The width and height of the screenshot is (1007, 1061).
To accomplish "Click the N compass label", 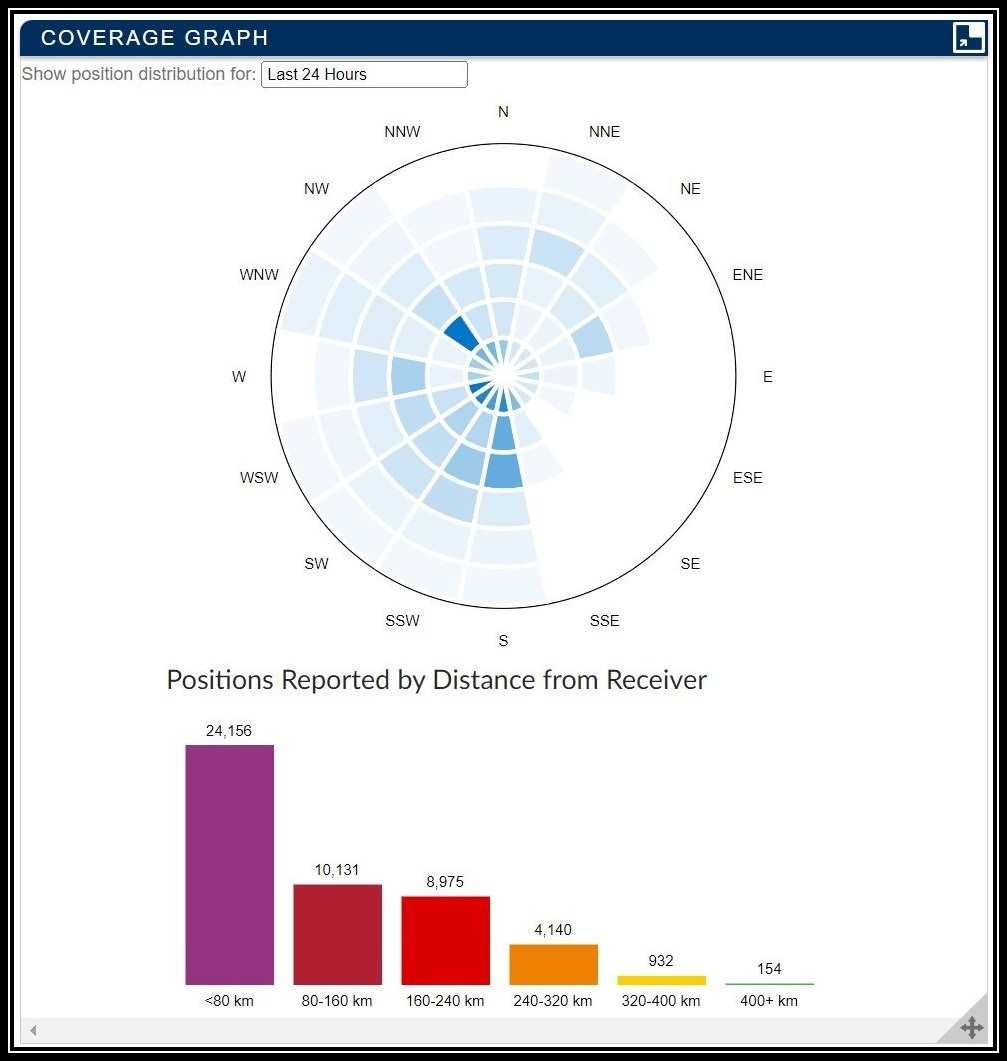I will pyautogui.click(x=503, y=112).
